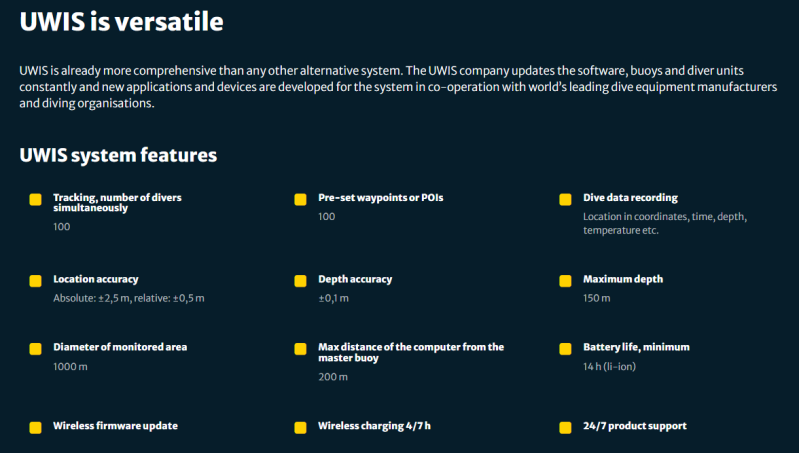Screen dimensions: 799x453
Task: Click the yellow square by Diameter of monitored area
Action: tap(35, 349)
